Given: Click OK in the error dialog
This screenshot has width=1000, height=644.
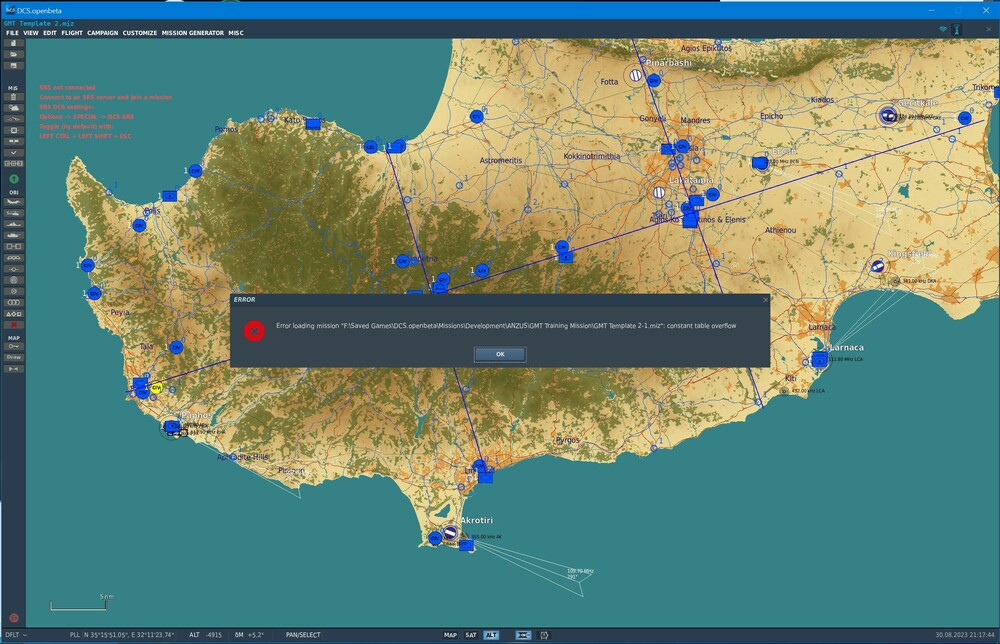Looking at the screenshot, I should [x=500, y=354].
